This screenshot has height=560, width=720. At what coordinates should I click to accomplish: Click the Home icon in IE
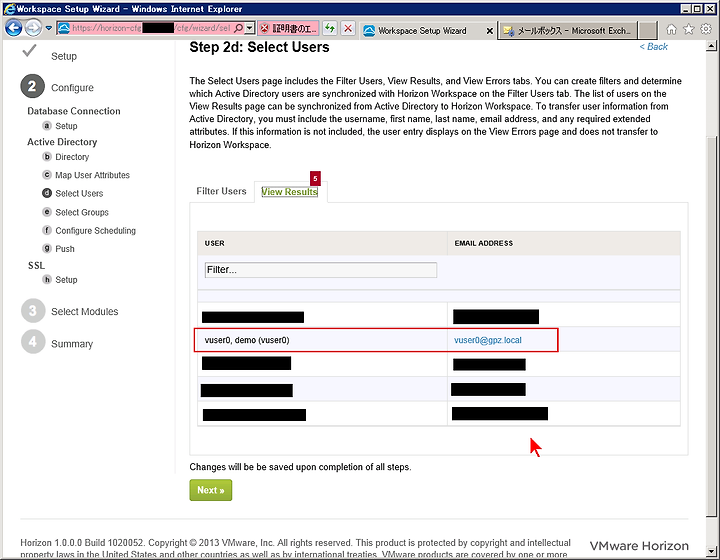(x=671, y=29)
